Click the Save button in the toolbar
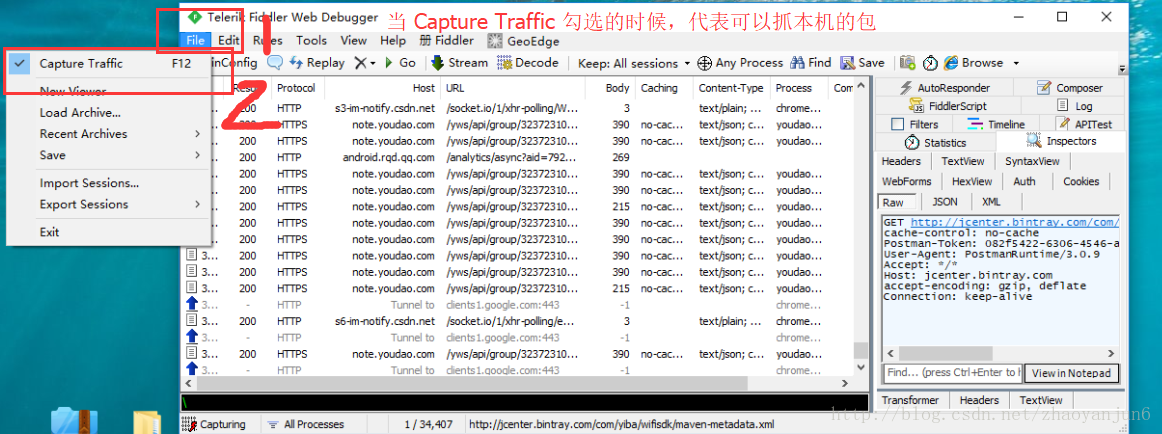 click(863, 63)
